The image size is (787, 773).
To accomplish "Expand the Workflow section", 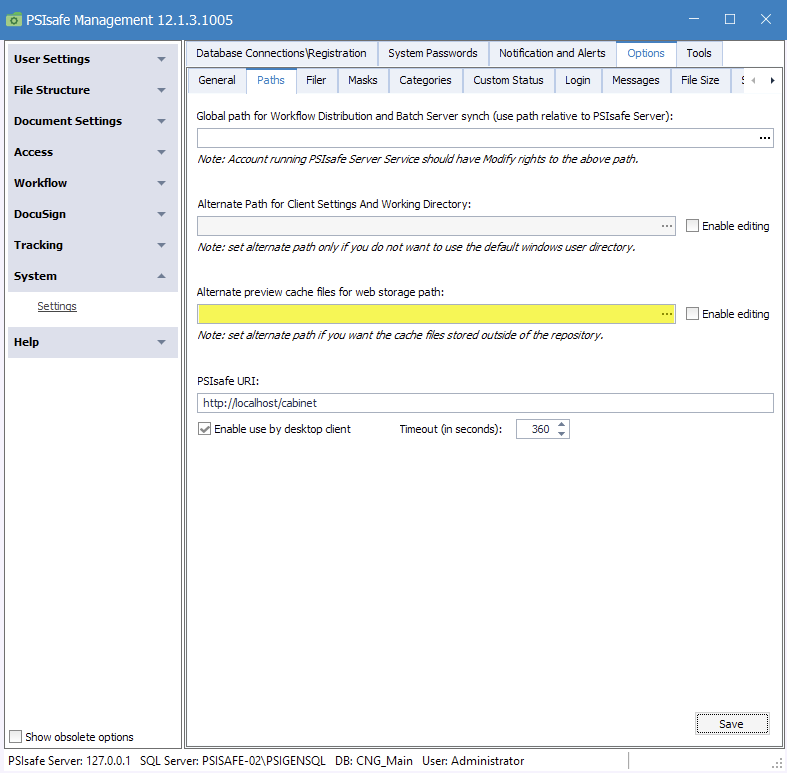I will click(x=93, y=183).
